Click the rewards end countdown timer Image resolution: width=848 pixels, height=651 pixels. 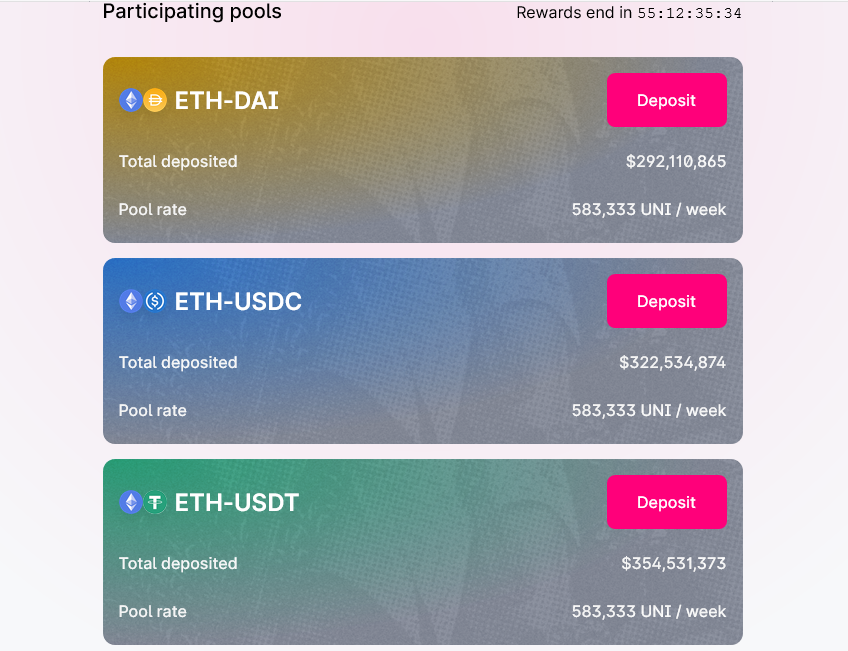(x=689, y=13)
